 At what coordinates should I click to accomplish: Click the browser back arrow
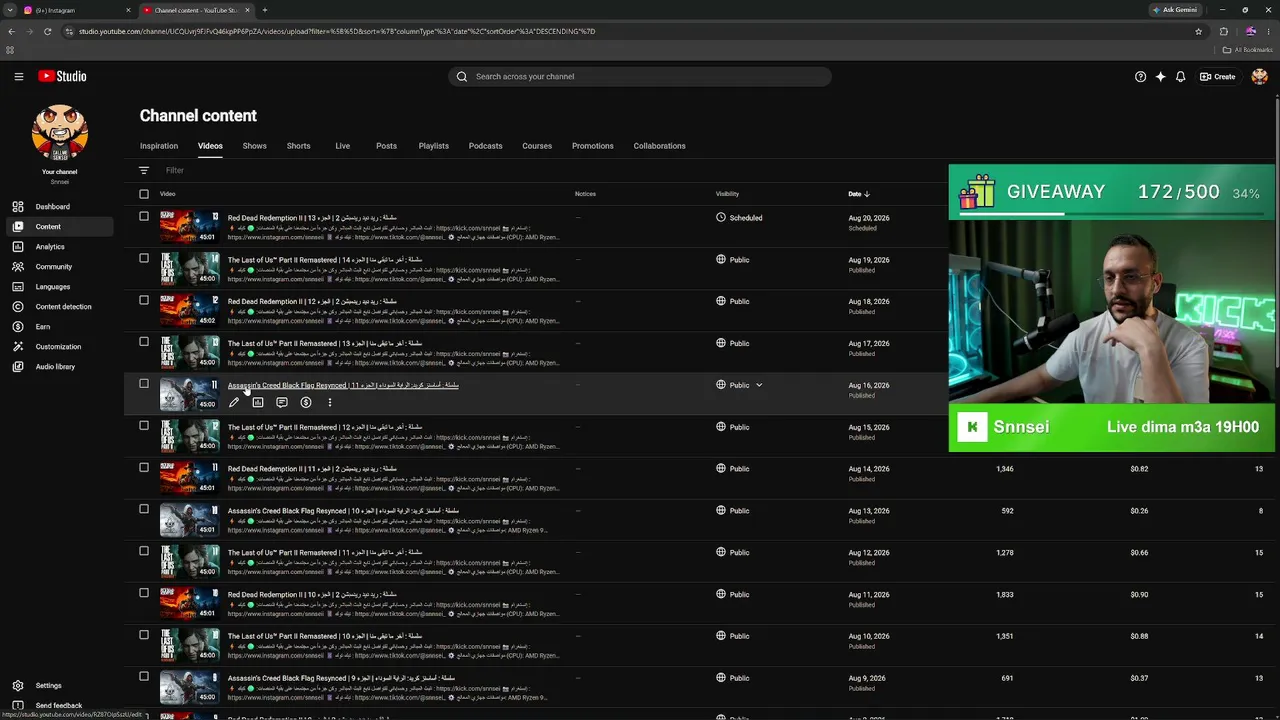tap(12, 31)
